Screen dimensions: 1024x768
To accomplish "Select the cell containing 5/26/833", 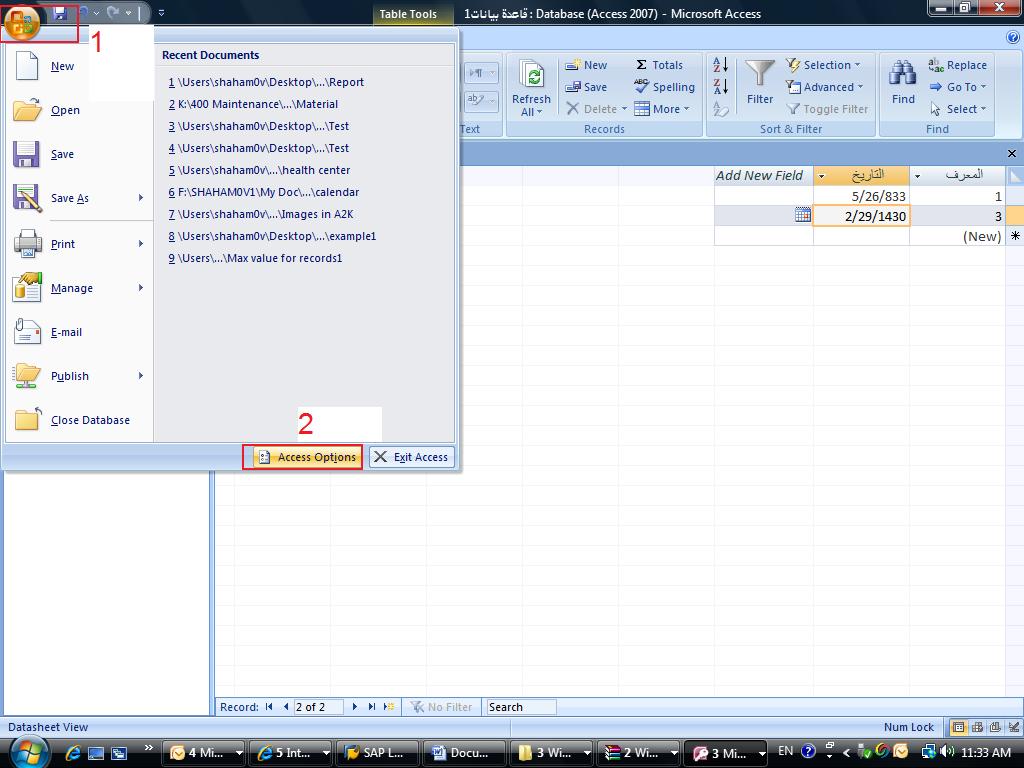I will 861,196.
